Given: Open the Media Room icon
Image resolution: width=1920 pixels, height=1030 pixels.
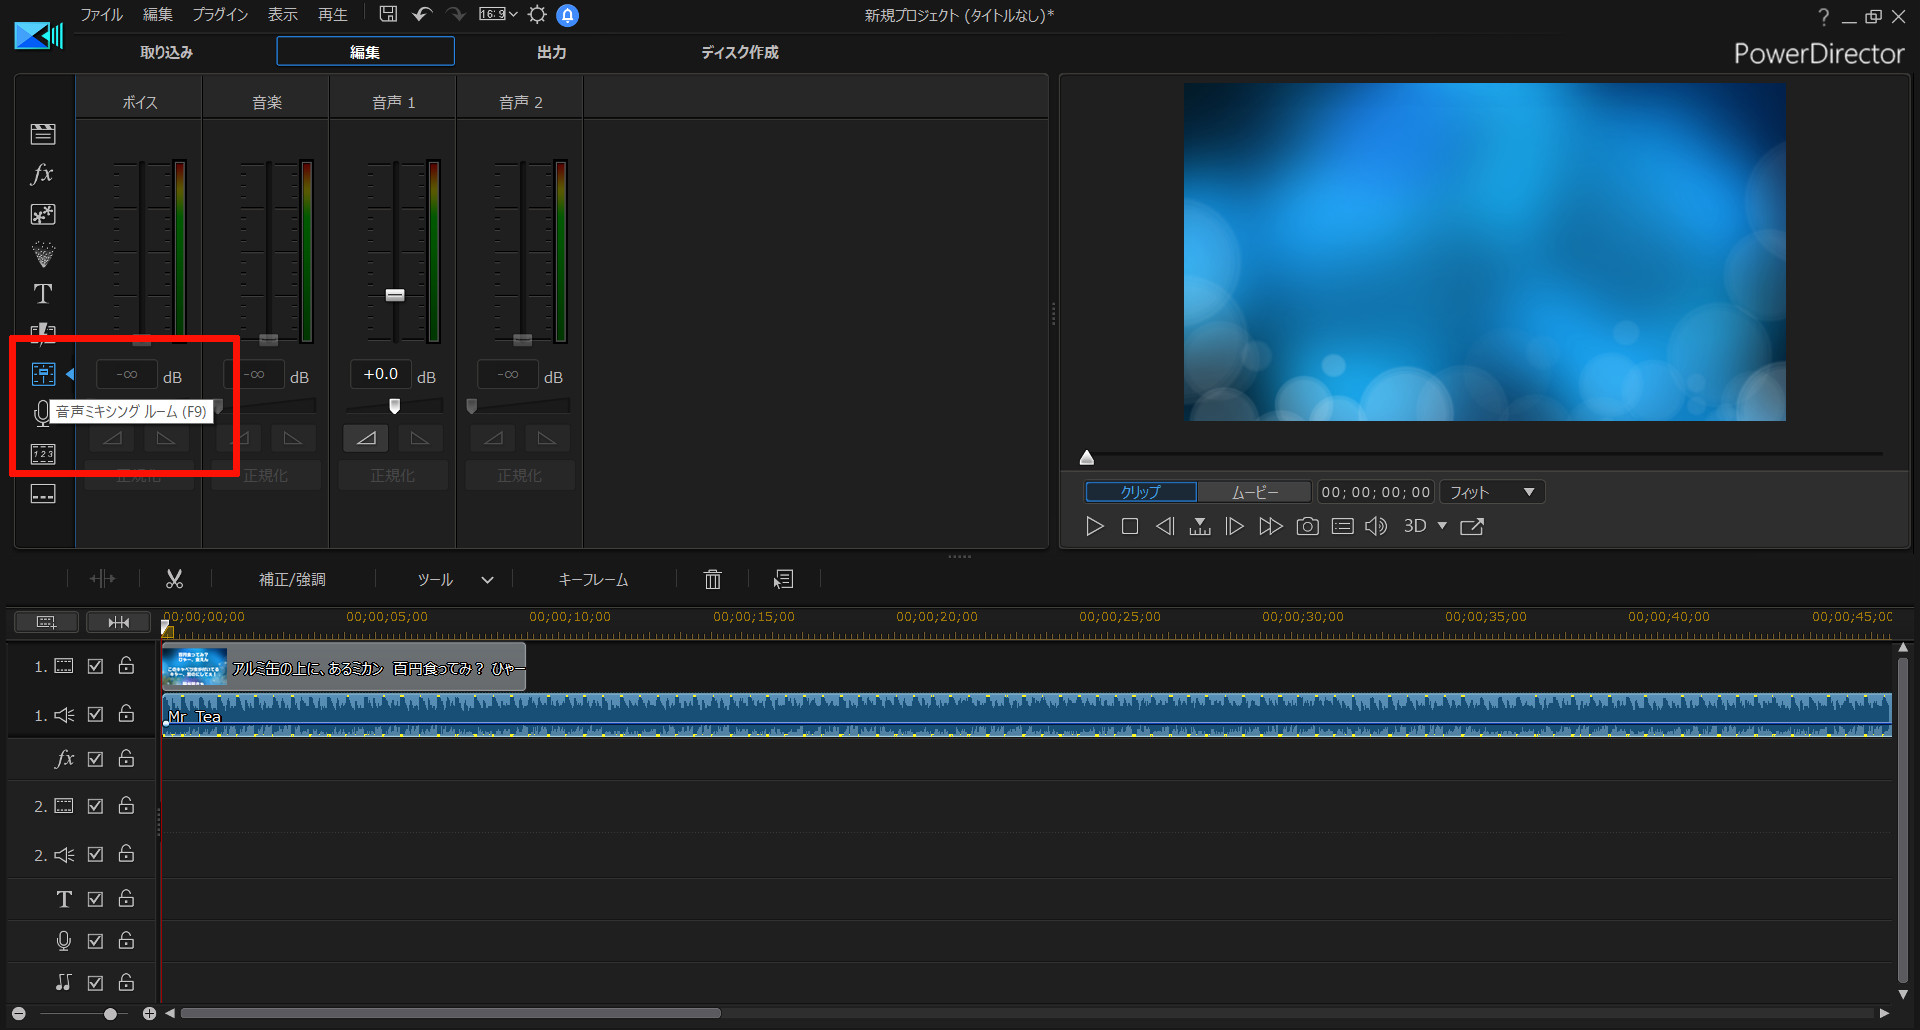Looking at the screenshot, I should coord(43,134).
